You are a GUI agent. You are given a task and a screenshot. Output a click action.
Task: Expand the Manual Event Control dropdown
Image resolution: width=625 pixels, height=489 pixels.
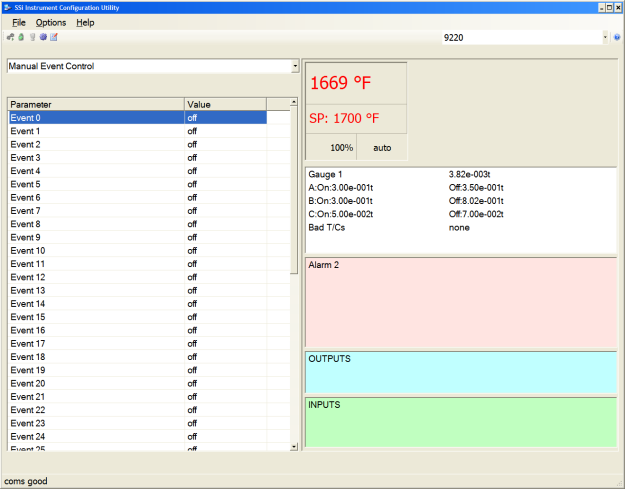[295, 67]
